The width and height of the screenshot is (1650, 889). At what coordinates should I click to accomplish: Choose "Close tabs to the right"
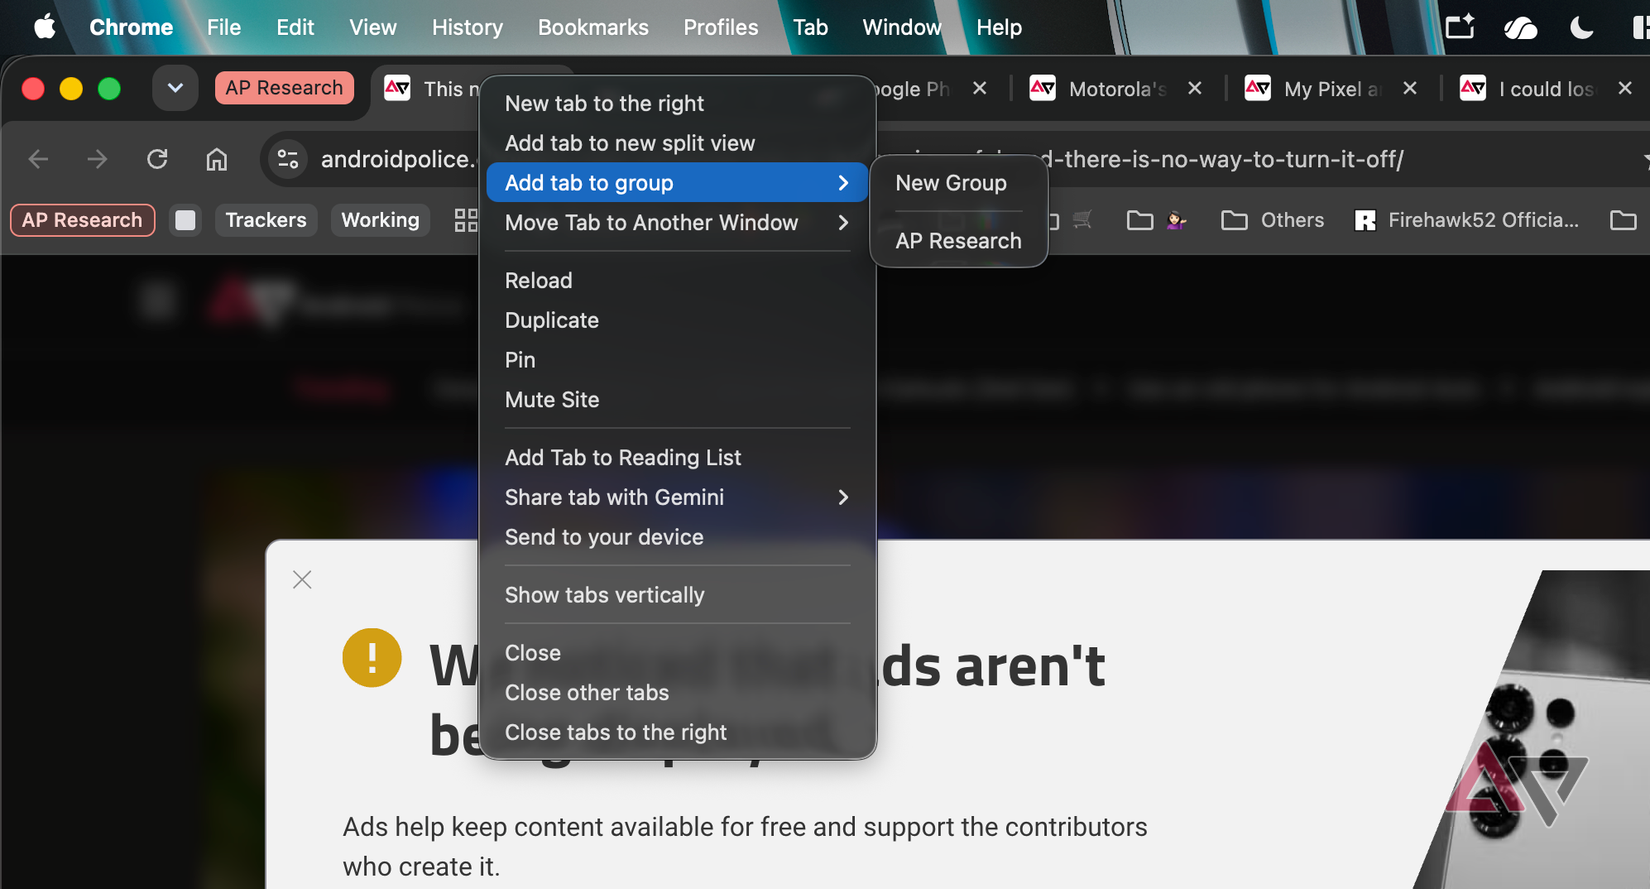click(677, 732)
